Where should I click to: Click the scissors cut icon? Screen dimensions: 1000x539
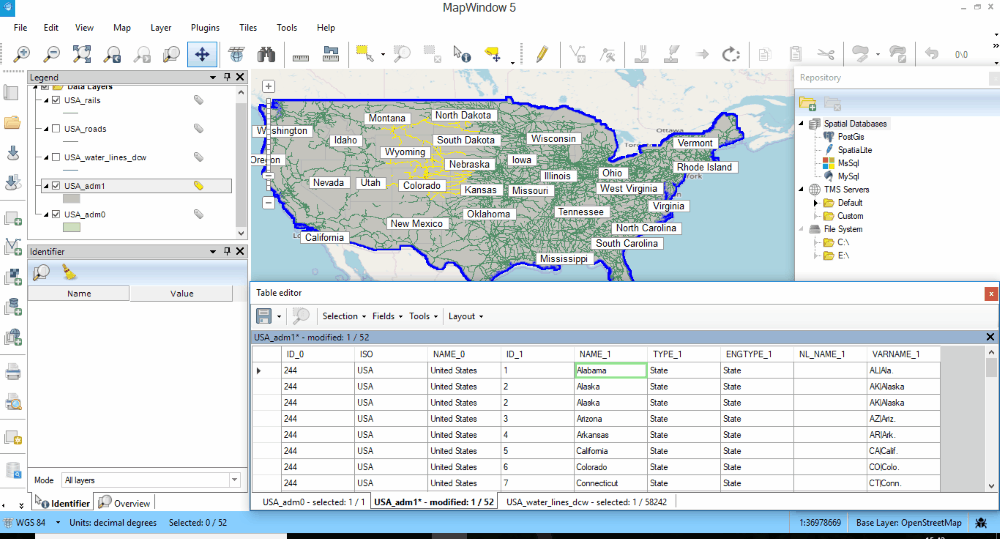pos(825,54)
